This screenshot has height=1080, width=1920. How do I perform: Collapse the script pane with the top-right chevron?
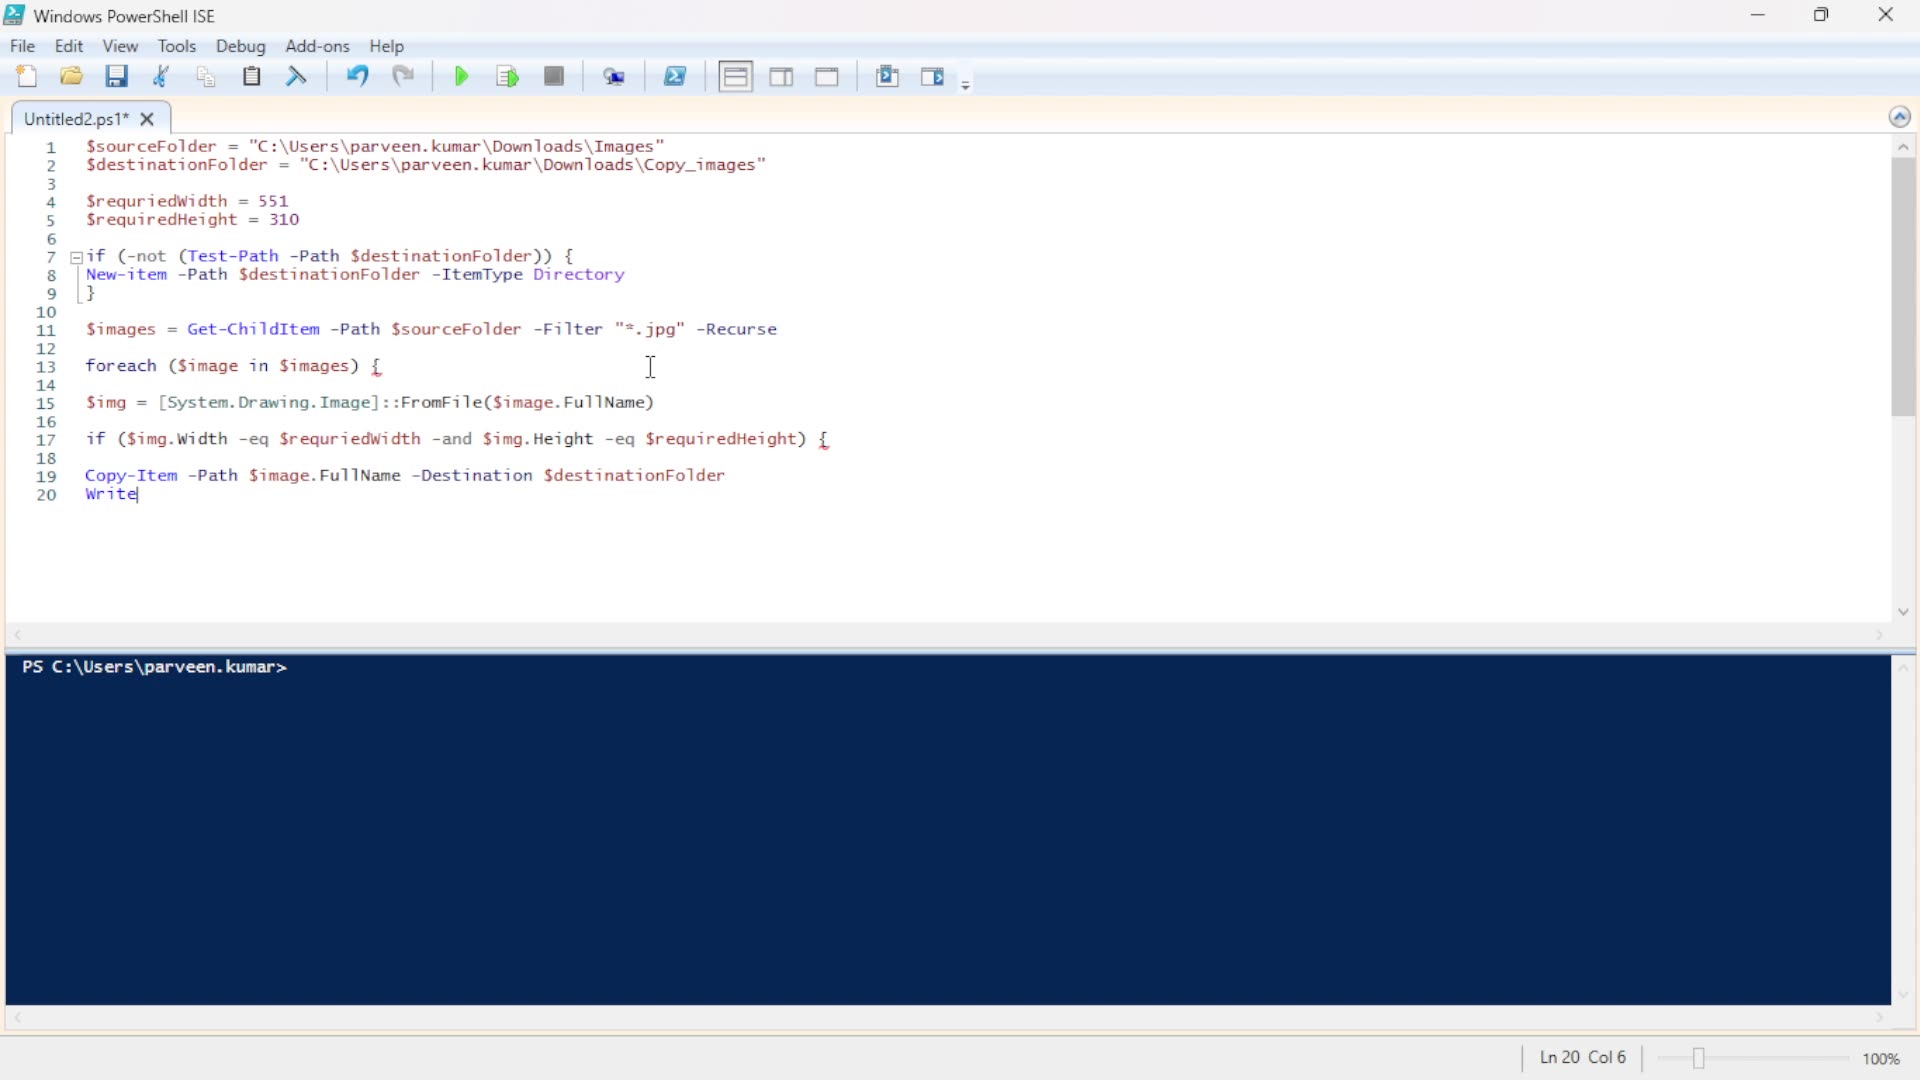click(1900, 116)
